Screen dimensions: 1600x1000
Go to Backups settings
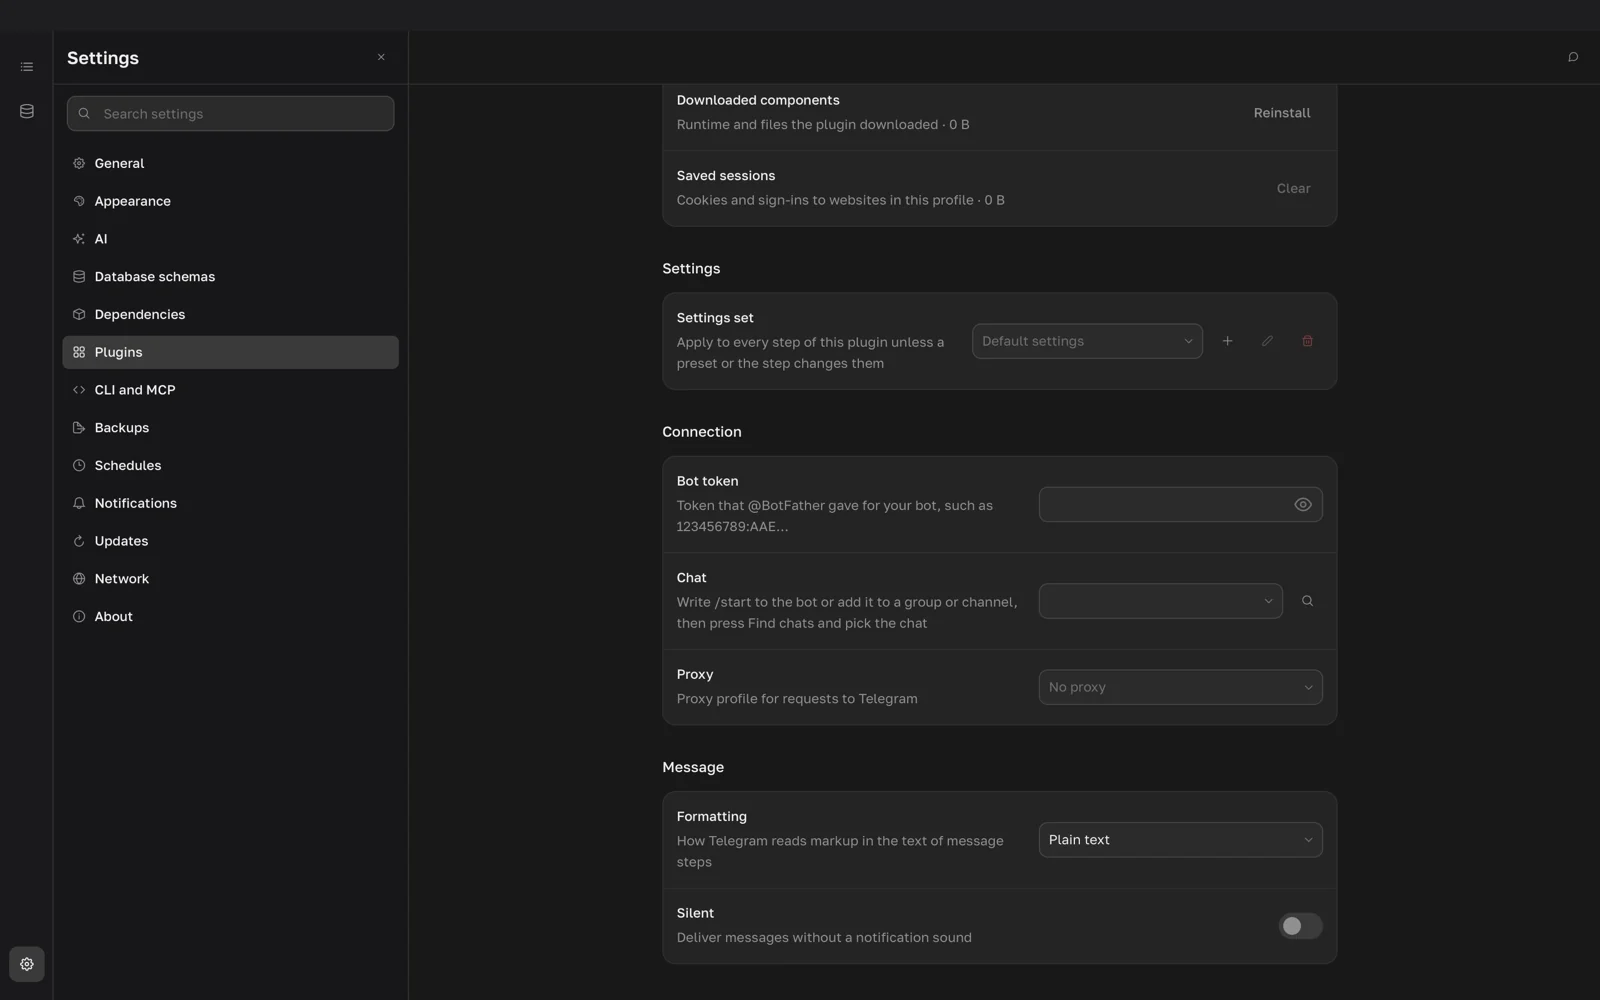coord(231,428)
